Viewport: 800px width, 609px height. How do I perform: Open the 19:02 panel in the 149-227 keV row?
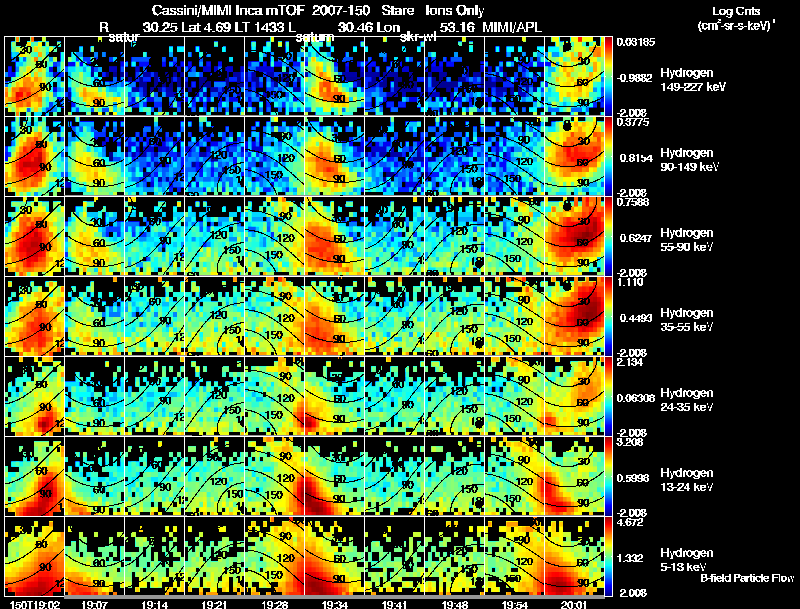tap(35, 76)
